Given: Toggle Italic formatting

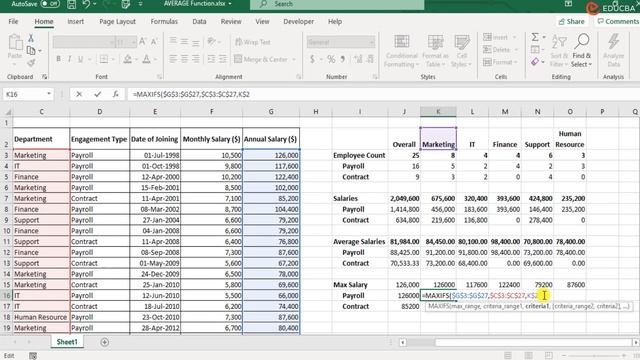Looking at the screenshot, I should point(69,59).
